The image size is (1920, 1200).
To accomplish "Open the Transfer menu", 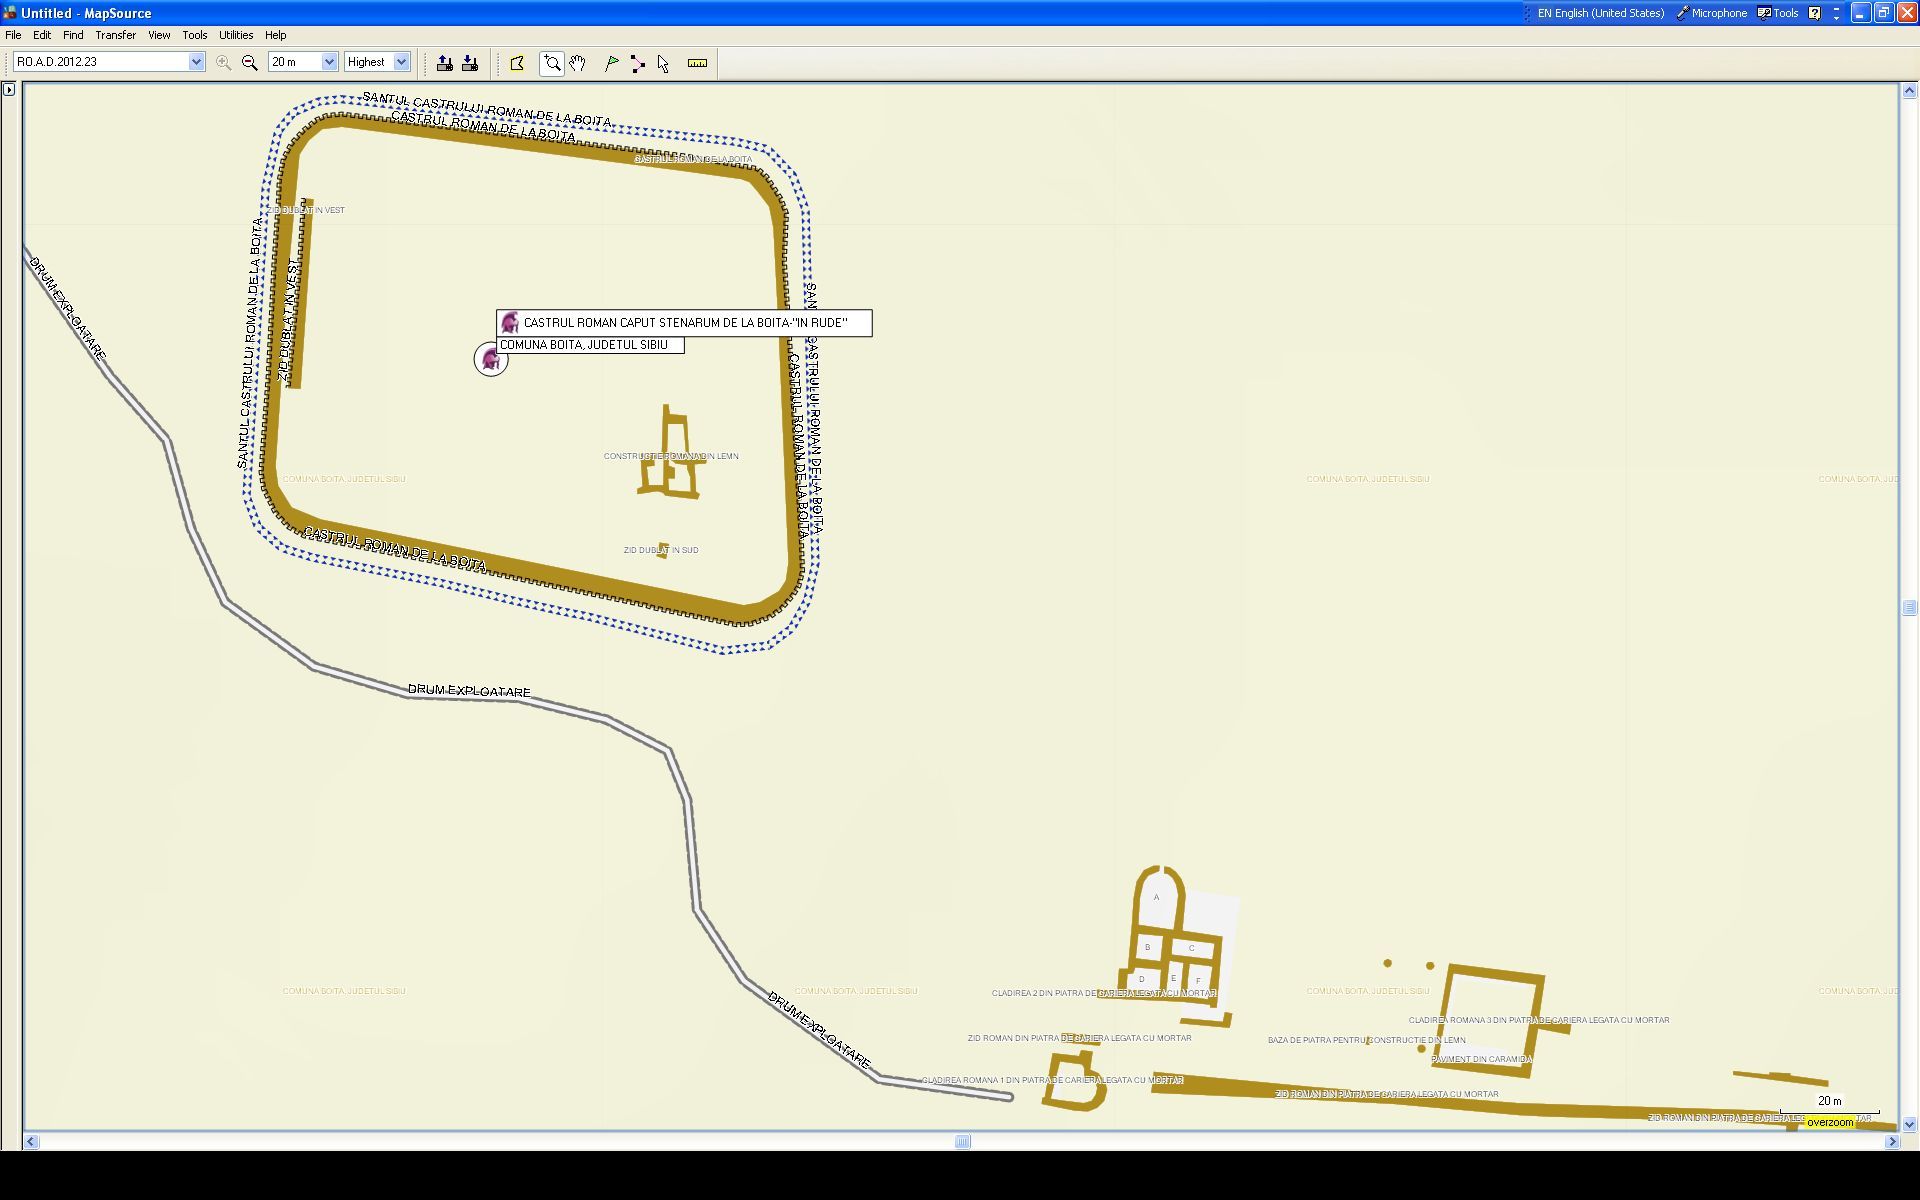I will coord(115,35).
